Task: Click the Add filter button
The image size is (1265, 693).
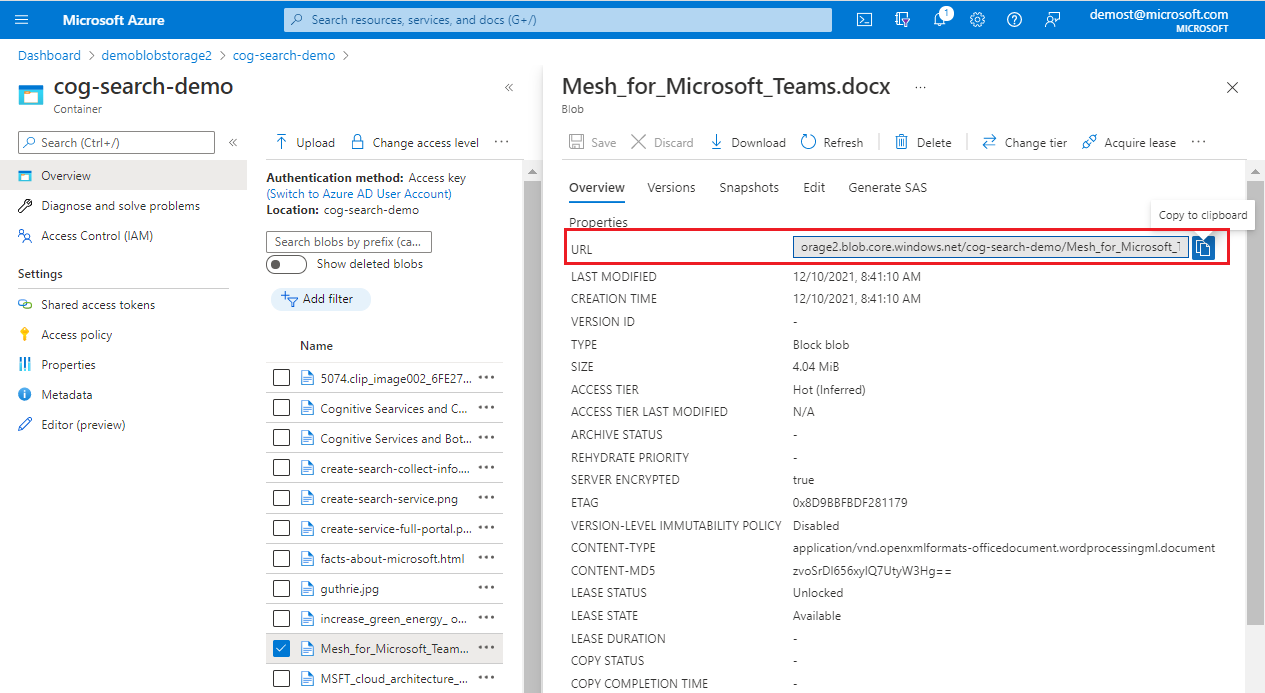Action: point(320,299)
